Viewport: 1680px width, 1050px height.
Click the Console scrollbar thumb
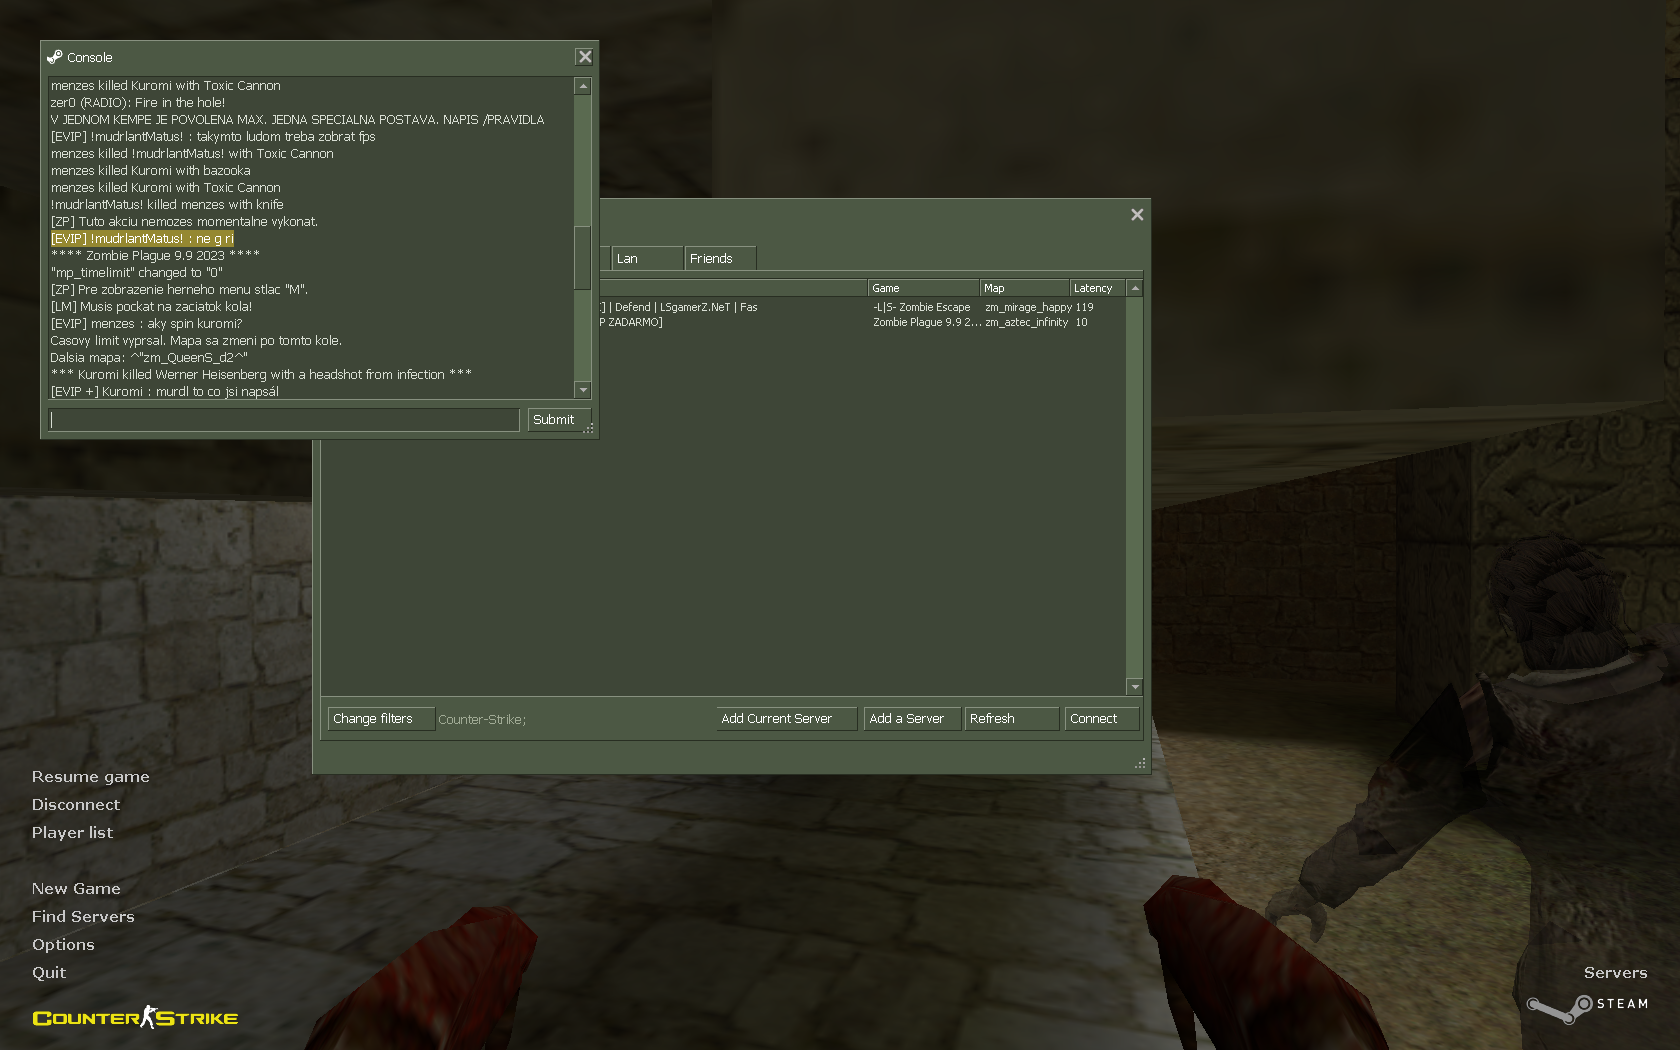tap(583, 257)
